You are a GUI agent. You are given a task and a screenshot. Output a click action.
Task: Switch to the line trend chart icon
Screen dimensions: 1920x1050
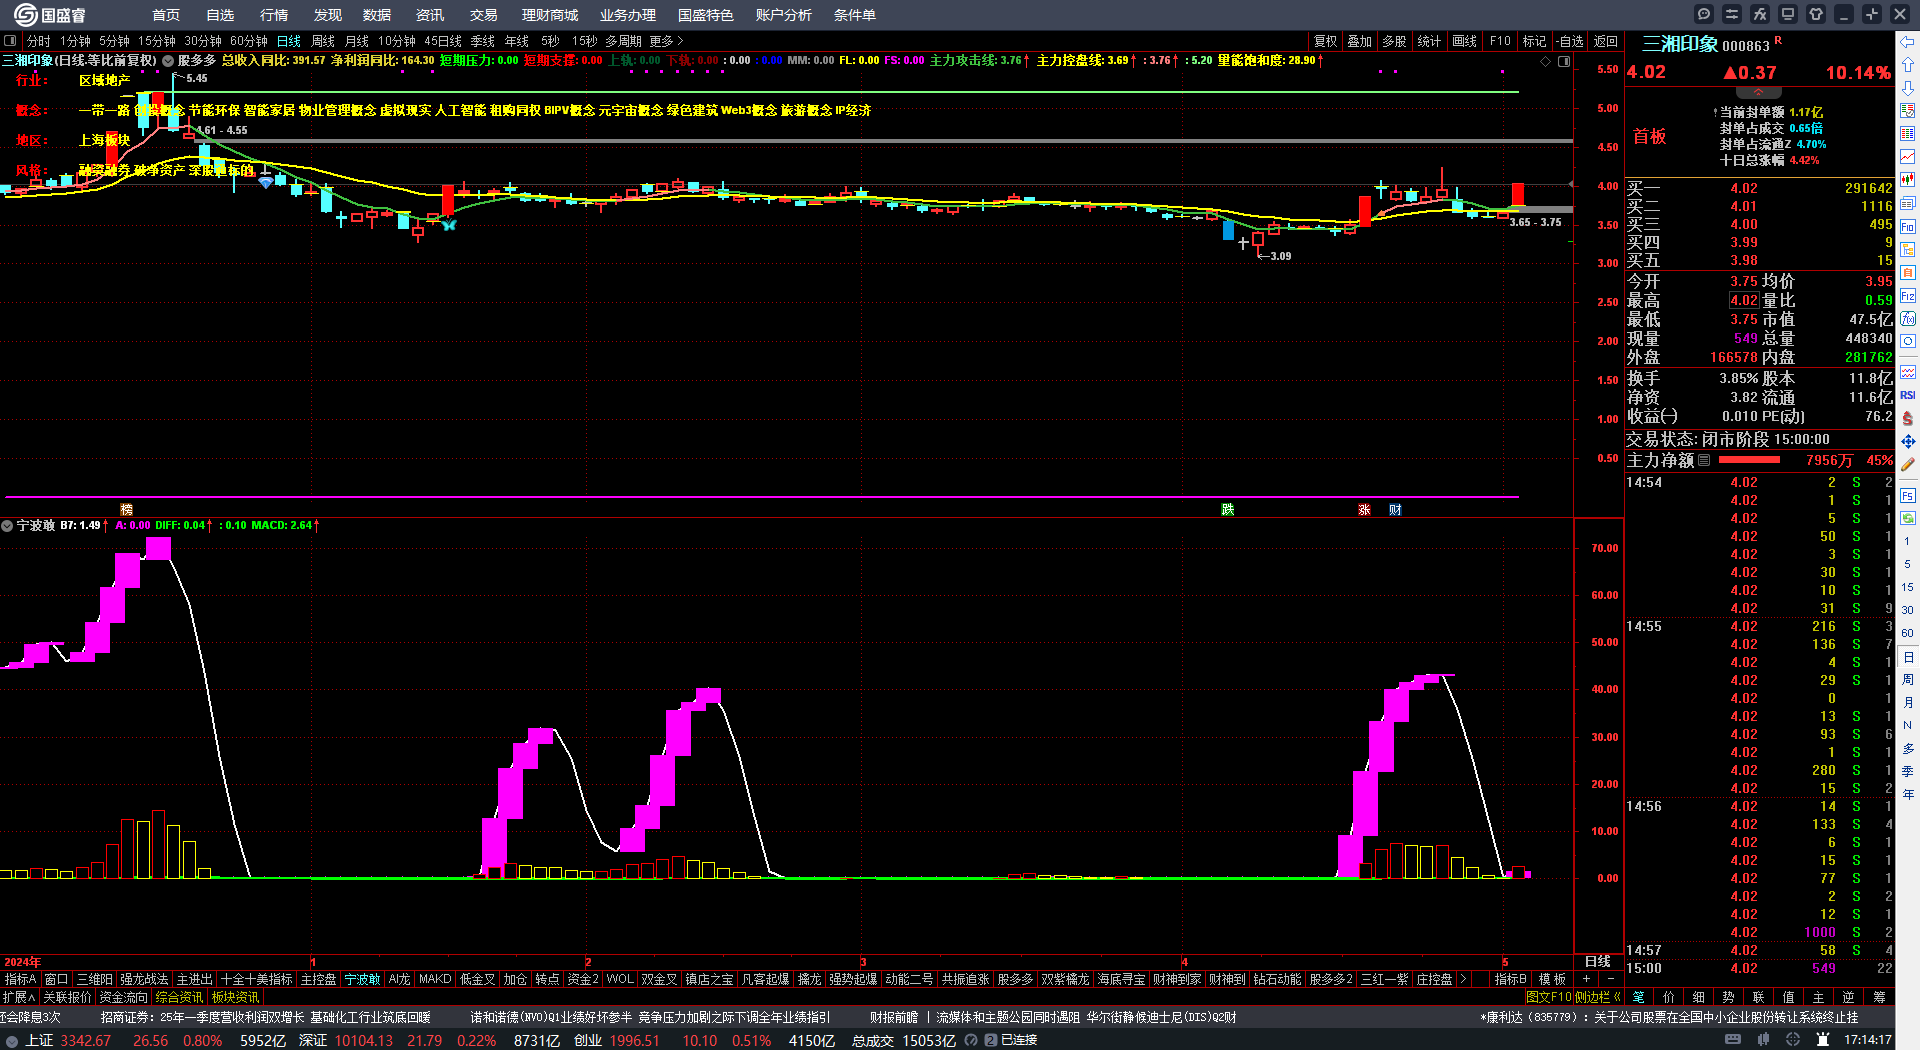point(1908,157)
